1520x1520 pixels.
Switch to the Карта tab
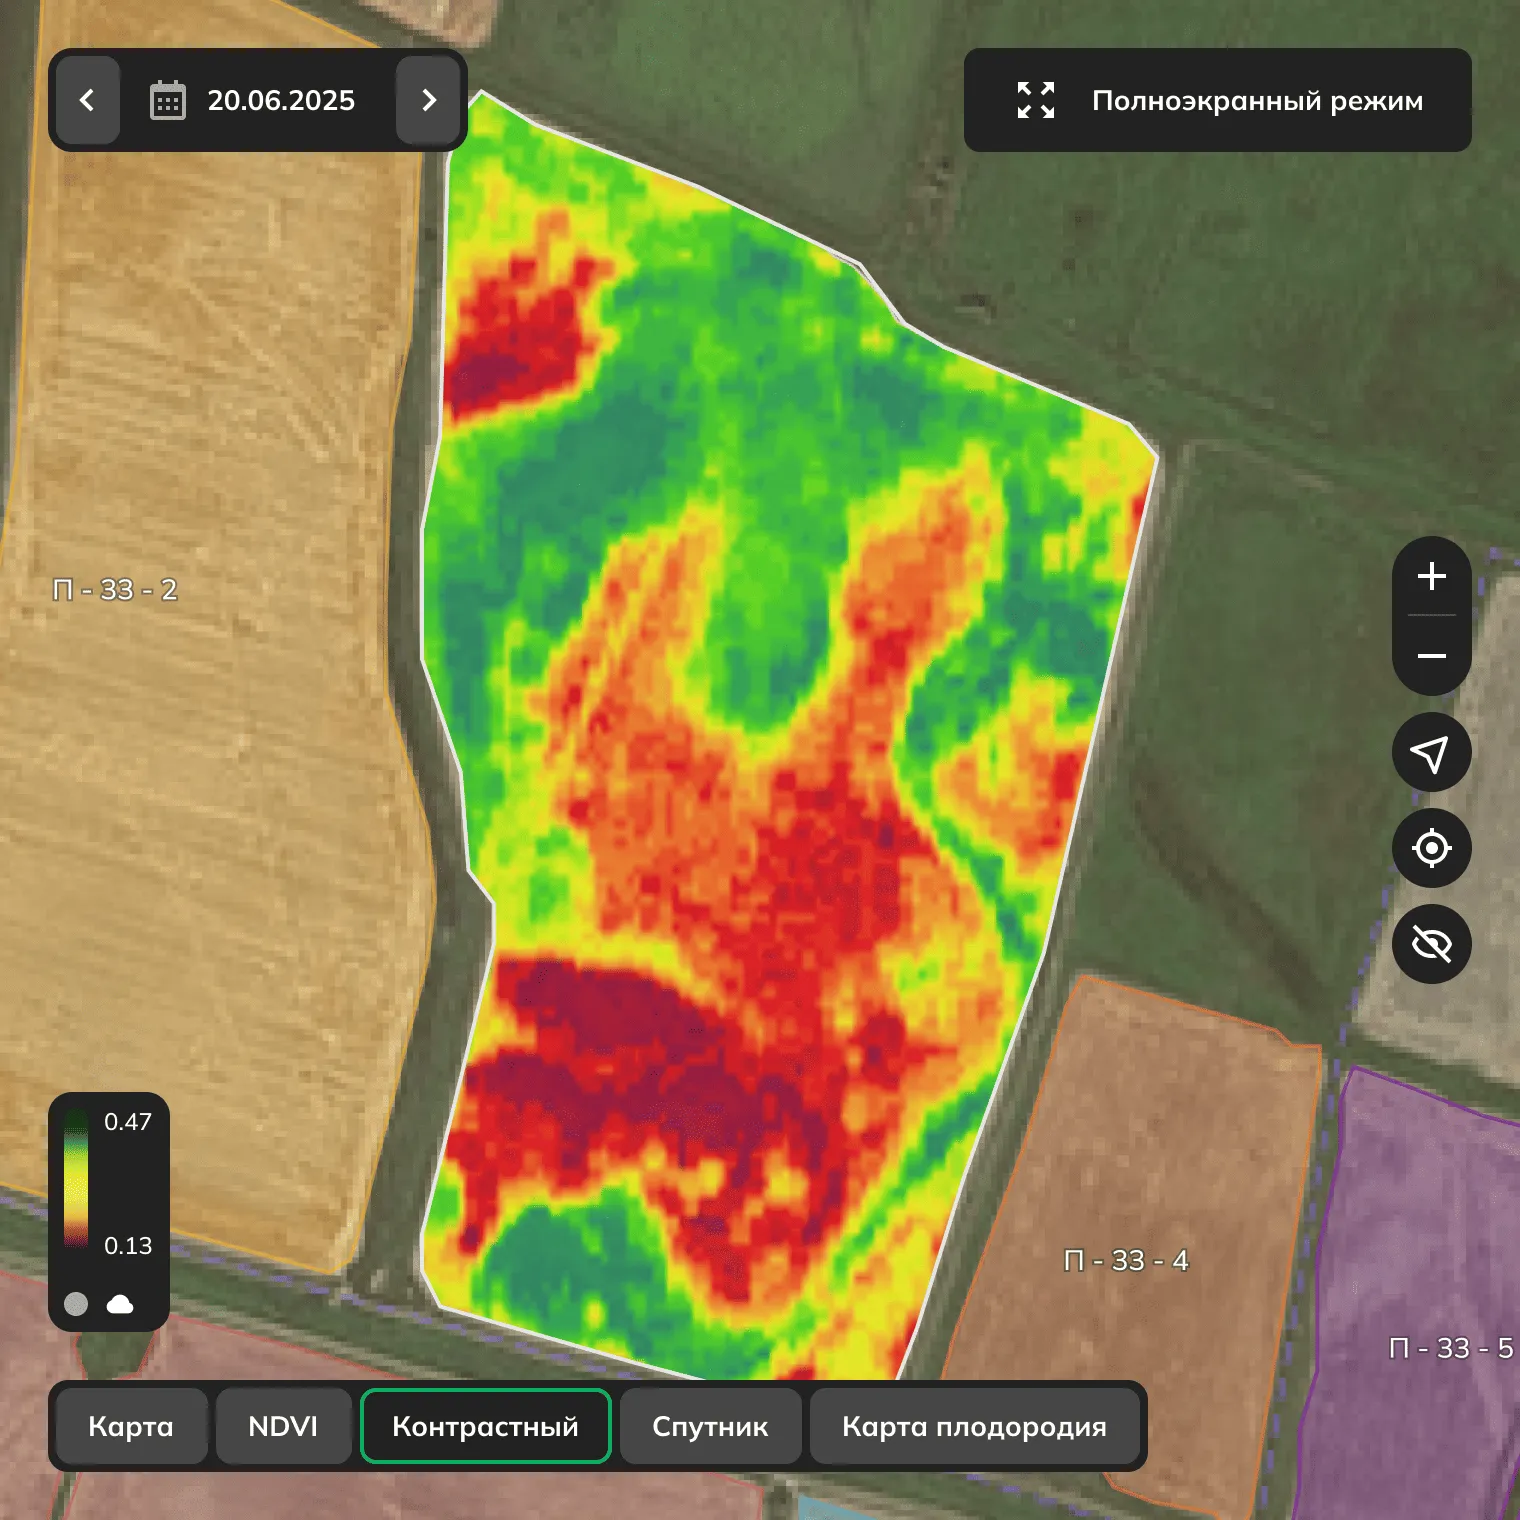131,1427
